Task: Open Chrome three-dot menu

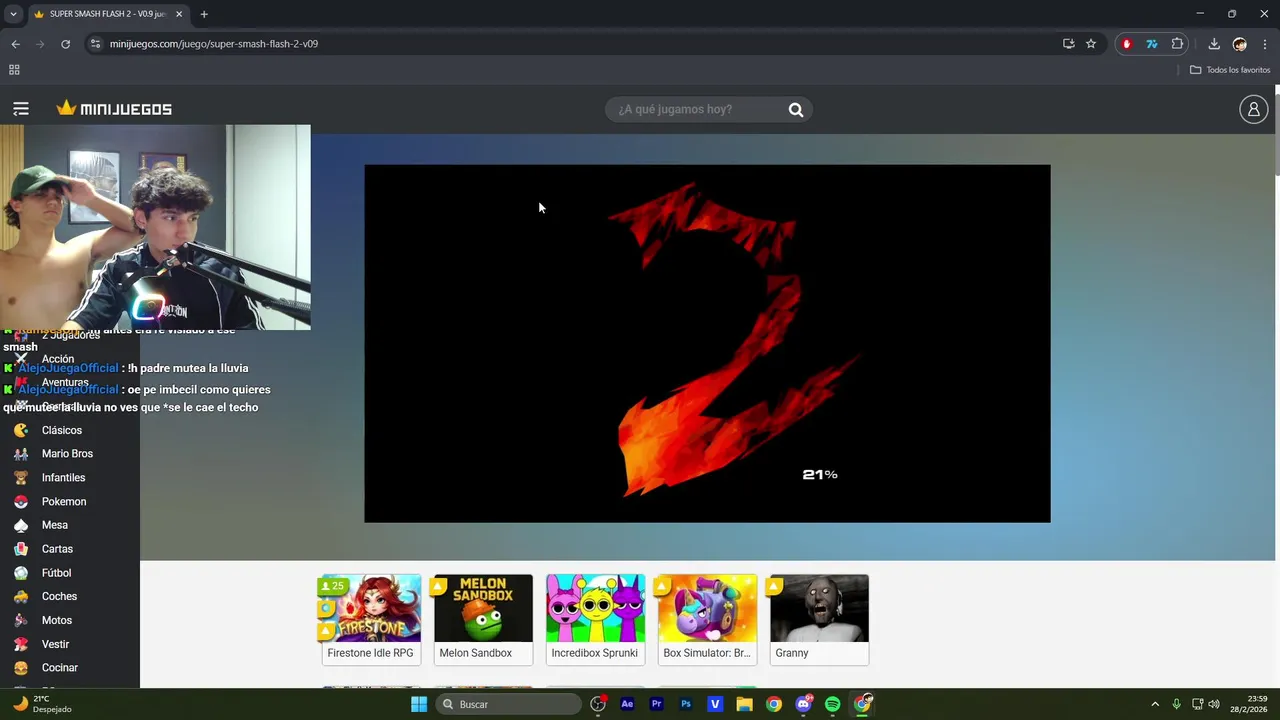Action: tap(1265, 44)
